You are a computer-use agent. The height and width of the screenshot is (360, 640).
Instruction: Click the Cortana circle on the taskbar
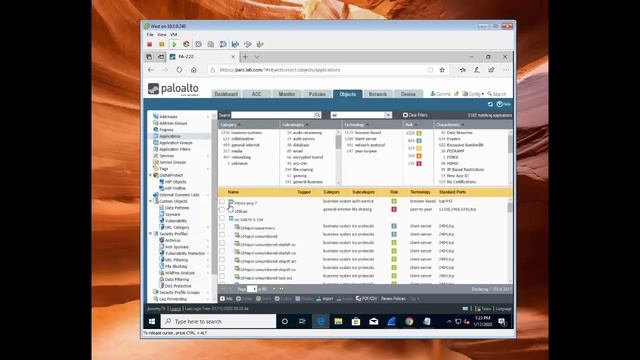coord(285,322)
